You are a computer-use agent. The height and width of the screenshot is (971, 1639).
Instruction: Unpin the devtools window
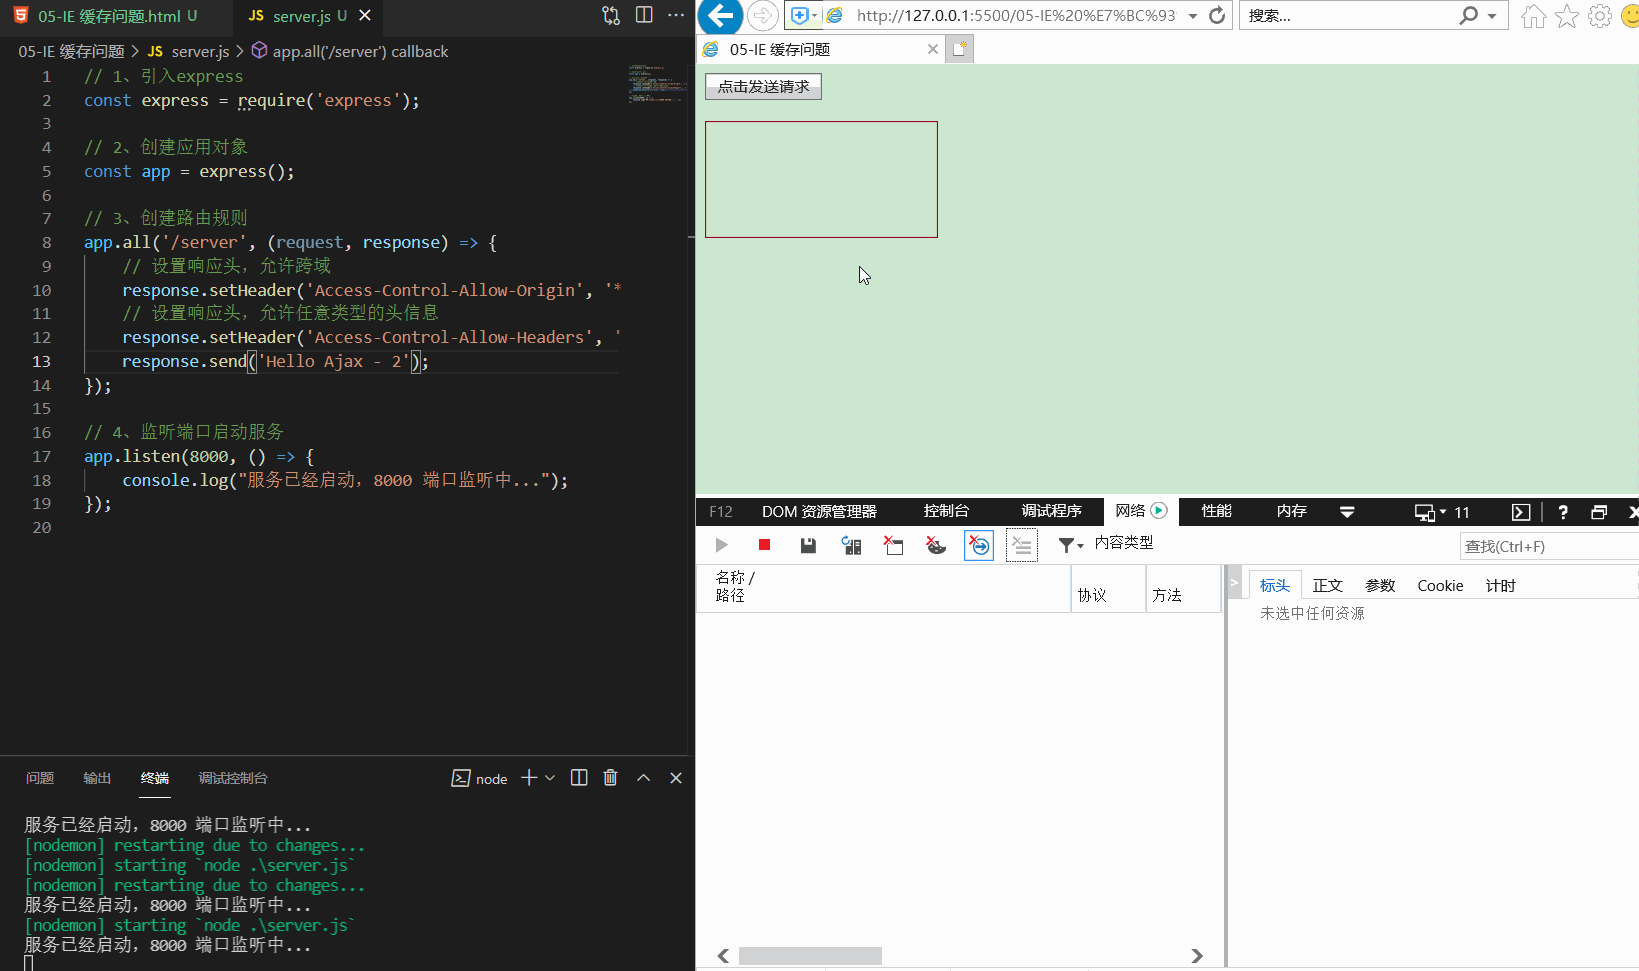1599,512
